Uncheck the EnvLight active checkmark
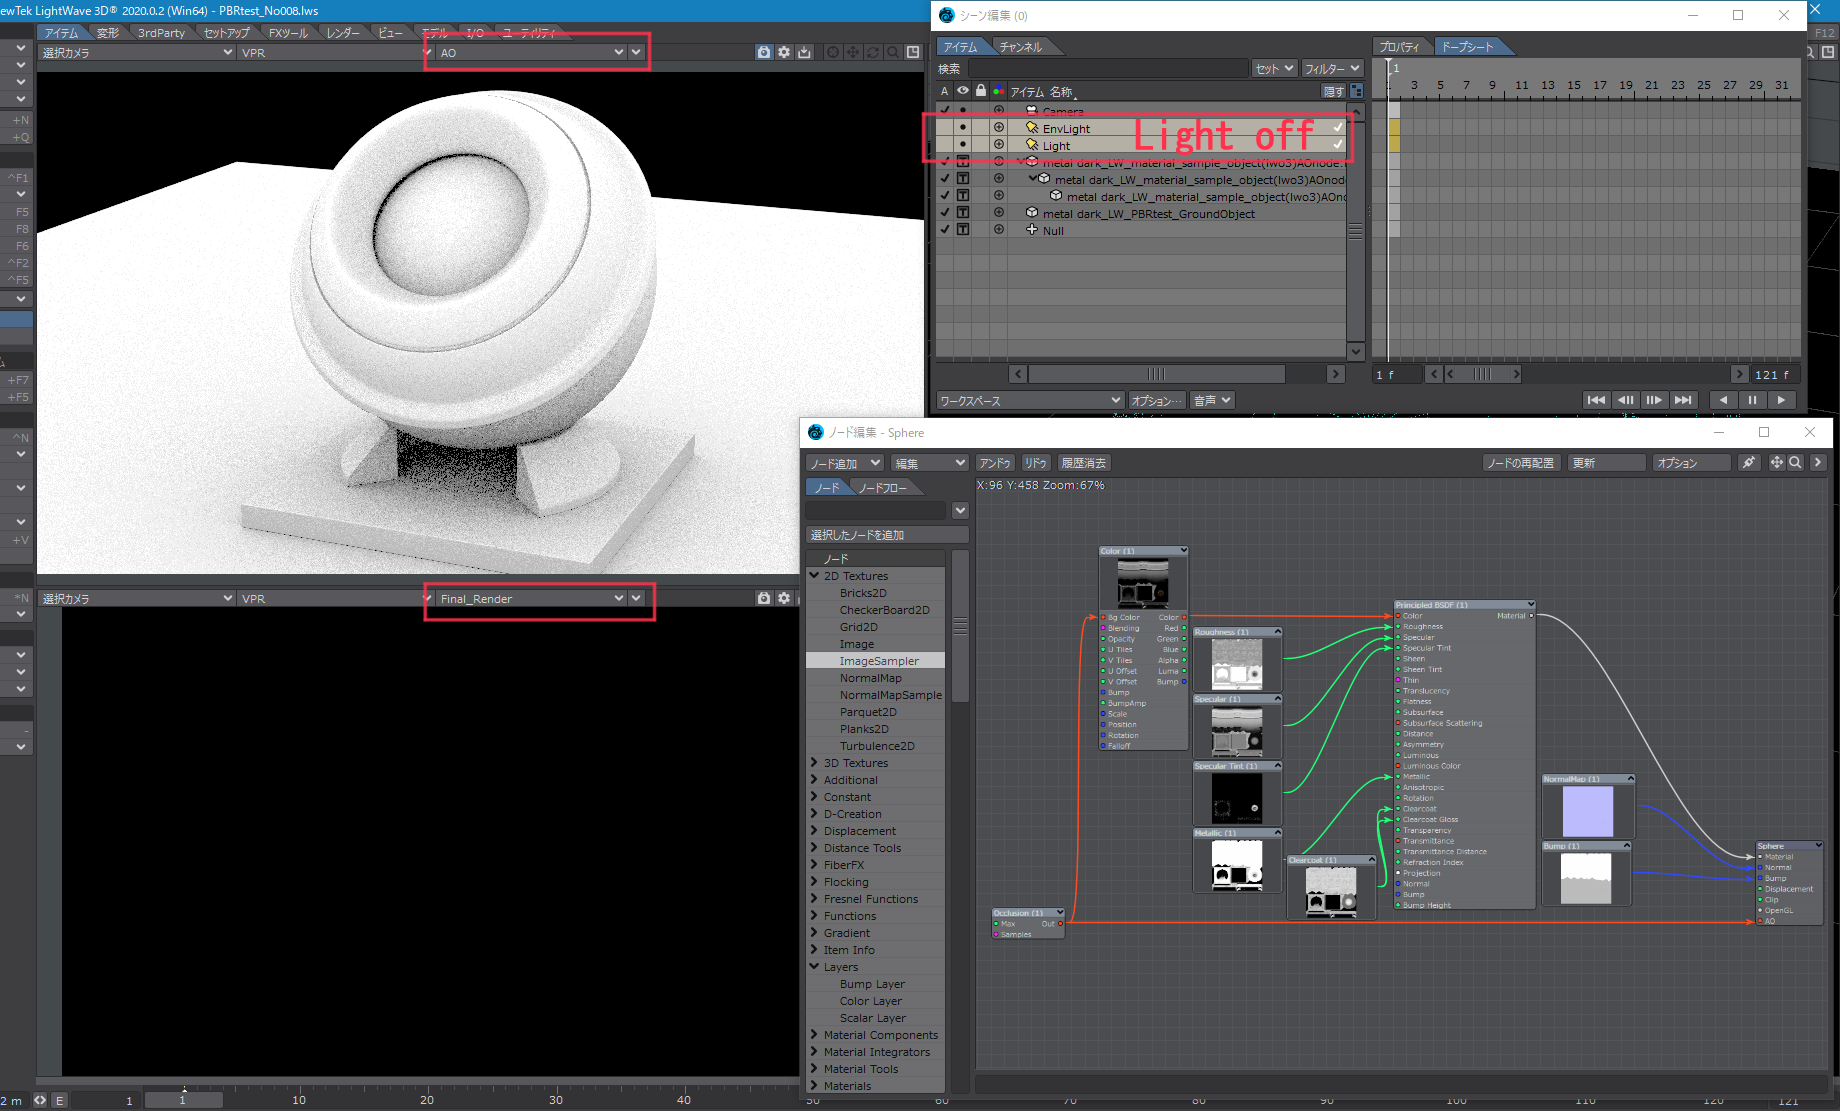1840x1111 pixels. [1338, 127]
